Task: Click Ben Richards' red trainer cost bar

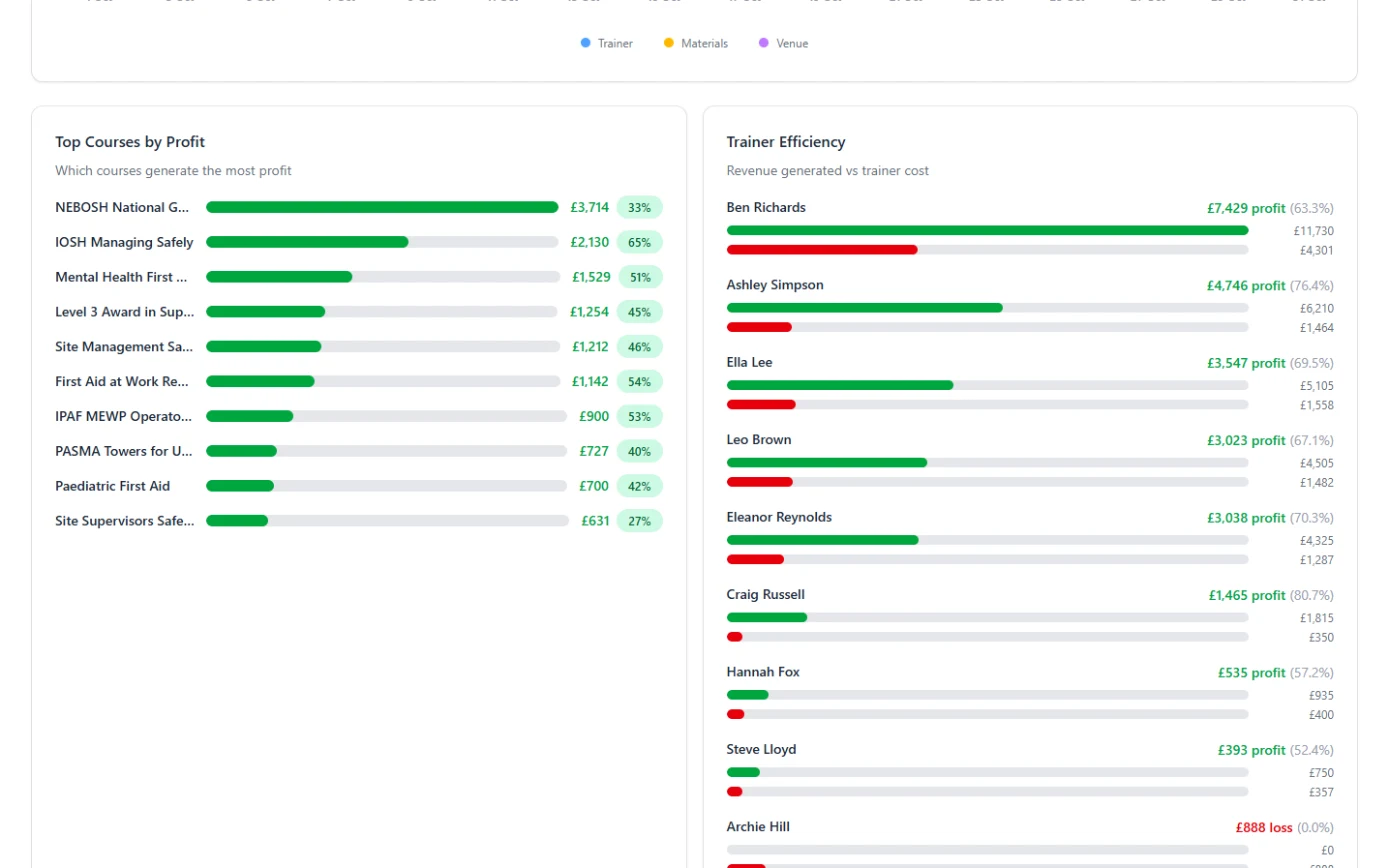Action: (822, 250)
